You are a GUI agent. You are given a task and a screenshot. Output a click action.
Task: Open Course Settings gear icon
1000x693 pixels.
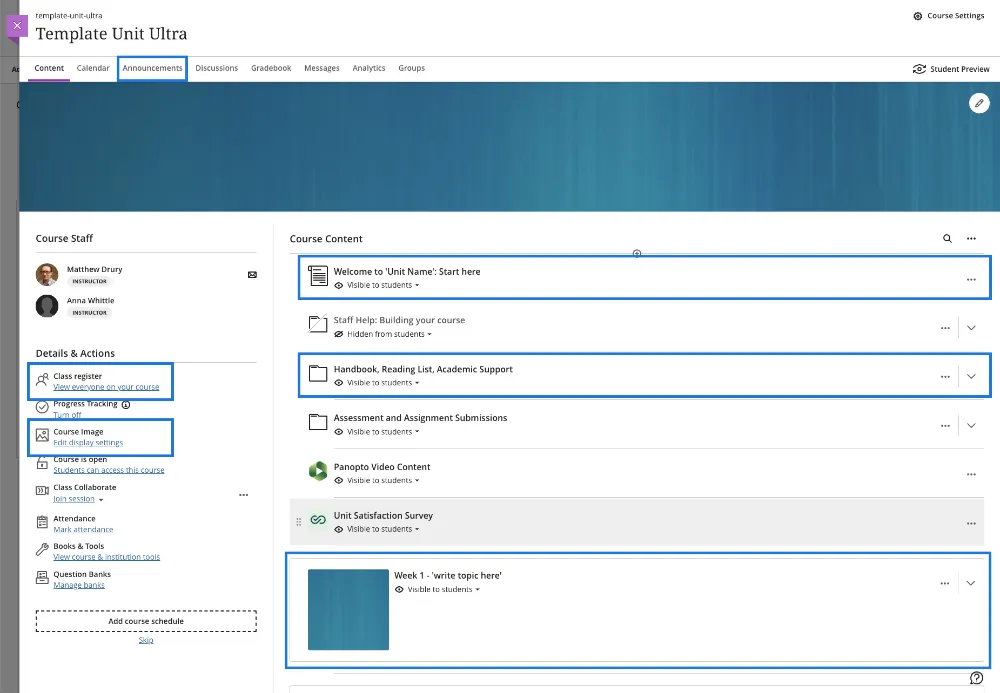918,16
